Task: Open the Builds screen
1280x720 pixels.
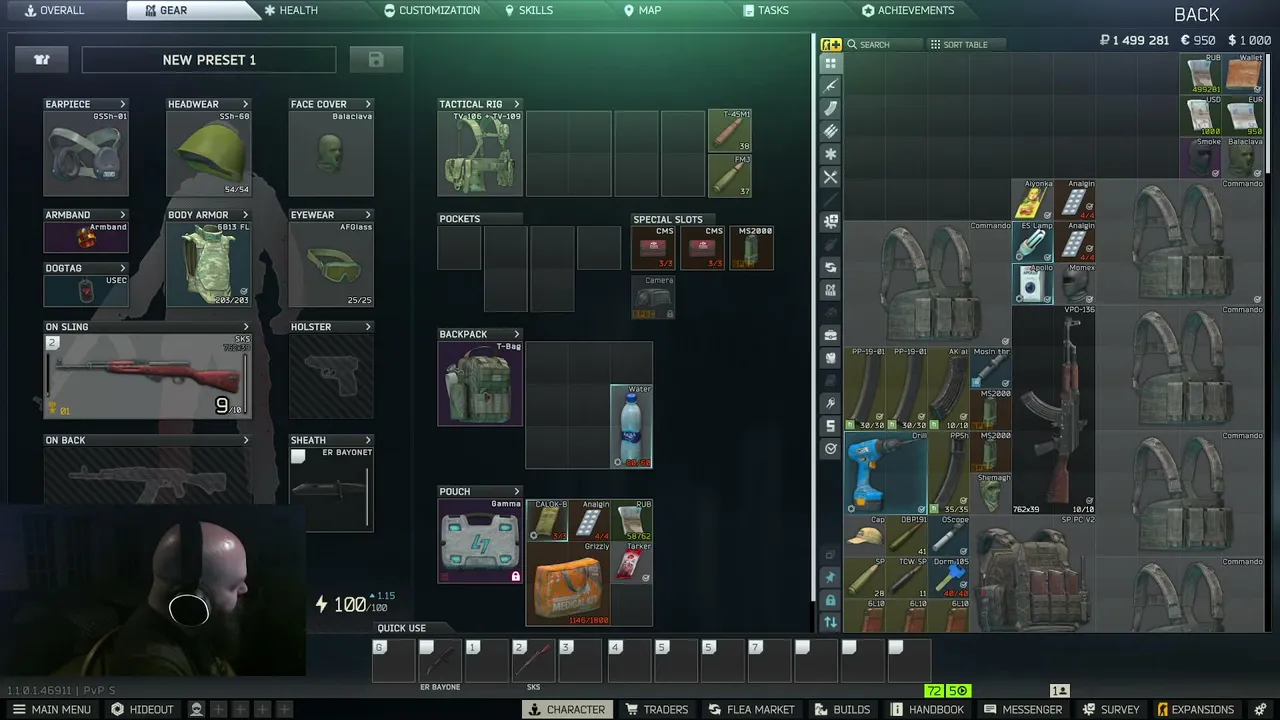Action: point(844,709)
